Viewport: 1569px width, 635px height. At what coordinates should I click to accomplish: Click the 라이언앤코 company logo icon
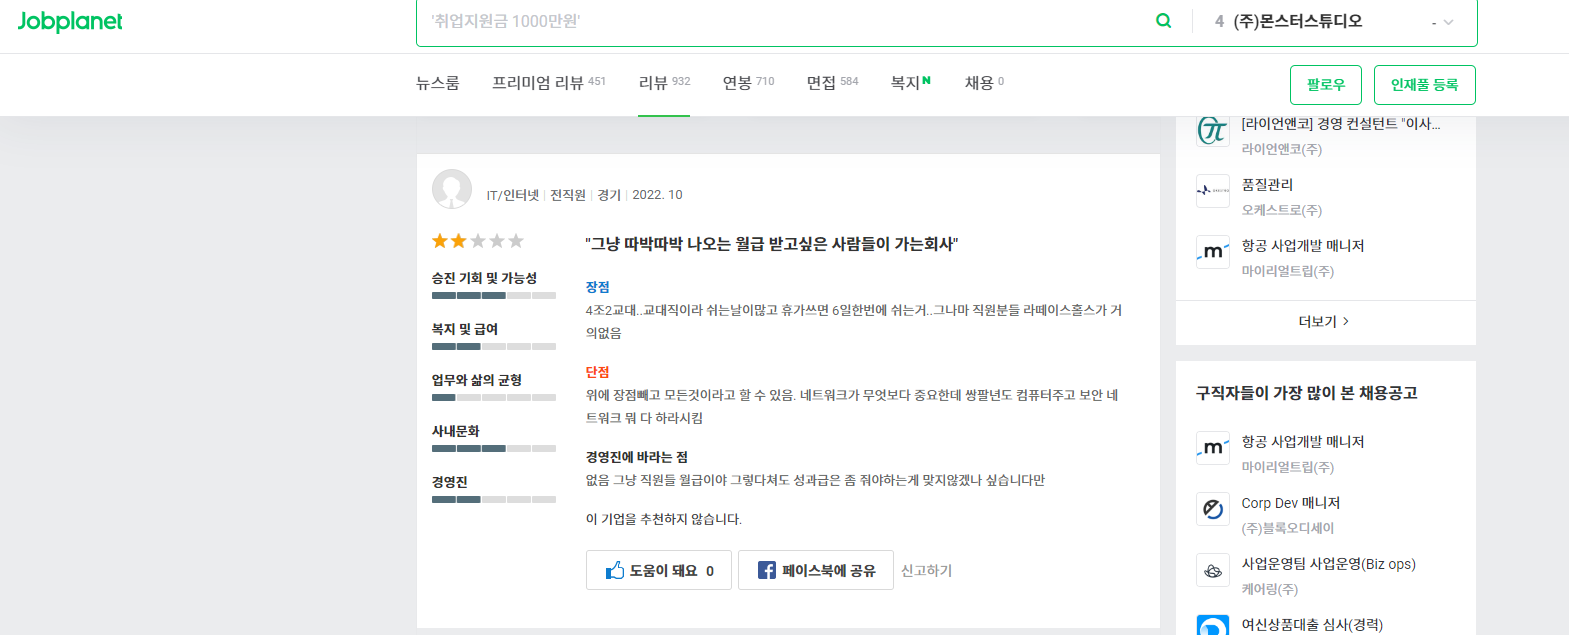coord(1213,130)
